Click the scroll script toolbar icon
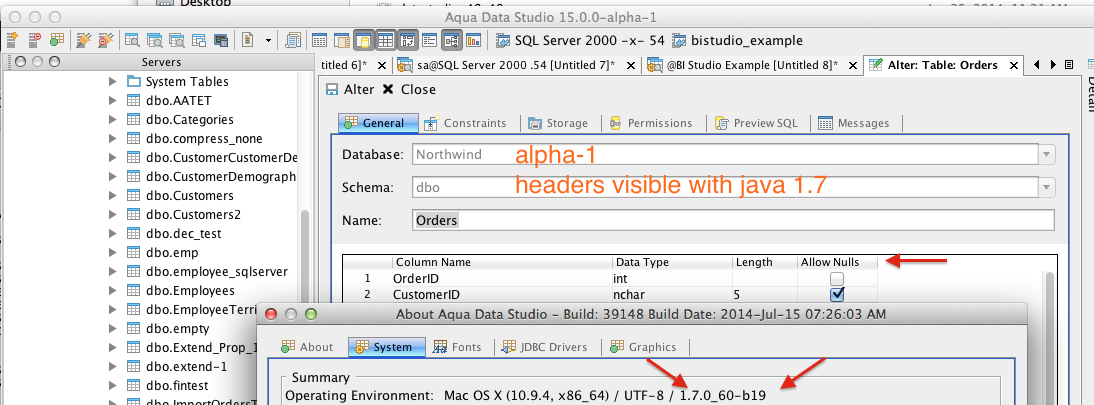1094x405 pixels. 293,40
